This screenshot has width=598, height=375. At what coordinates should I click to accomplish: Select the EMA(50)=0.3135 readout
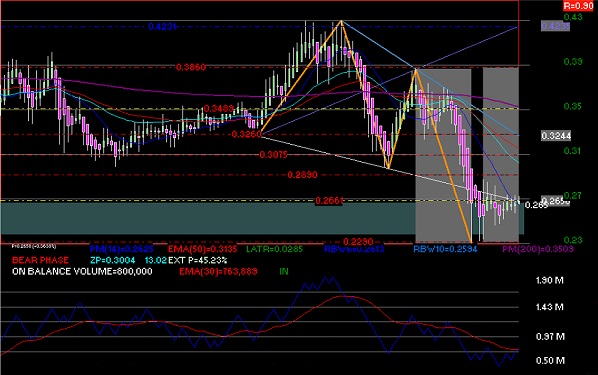point(203,249)
